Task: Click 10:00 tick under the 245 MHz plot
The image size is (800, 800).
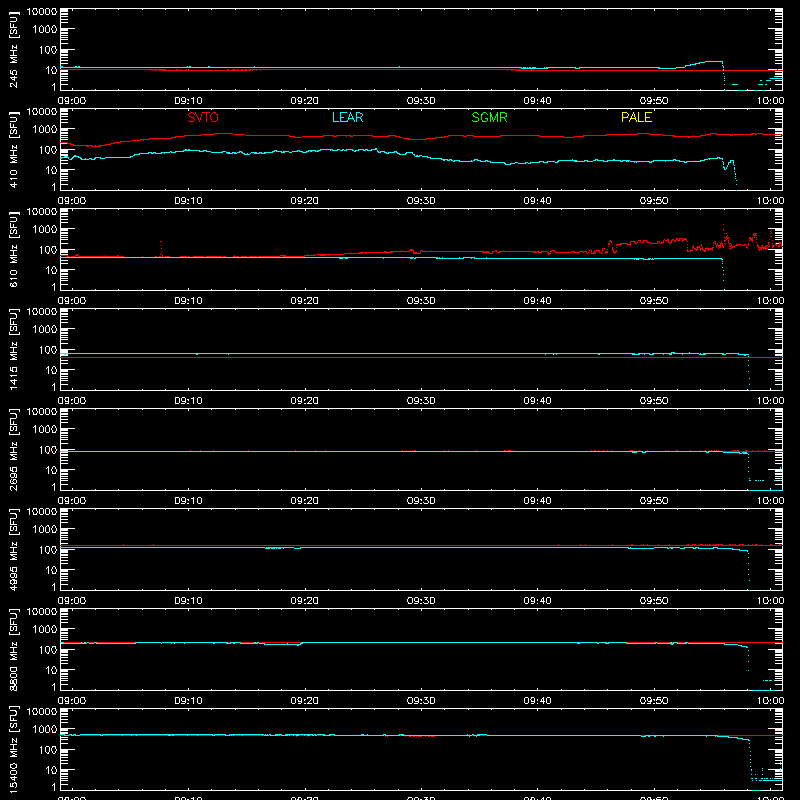Action: coord(770,101)
